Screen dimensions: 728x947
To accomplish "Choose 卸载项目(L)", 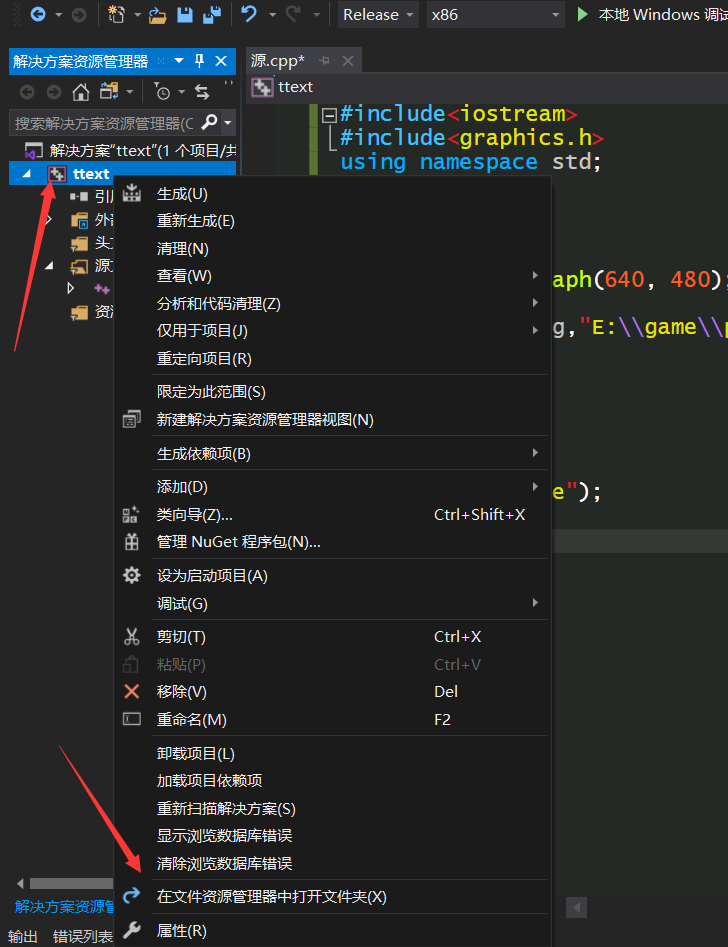I will coord(332,753).
